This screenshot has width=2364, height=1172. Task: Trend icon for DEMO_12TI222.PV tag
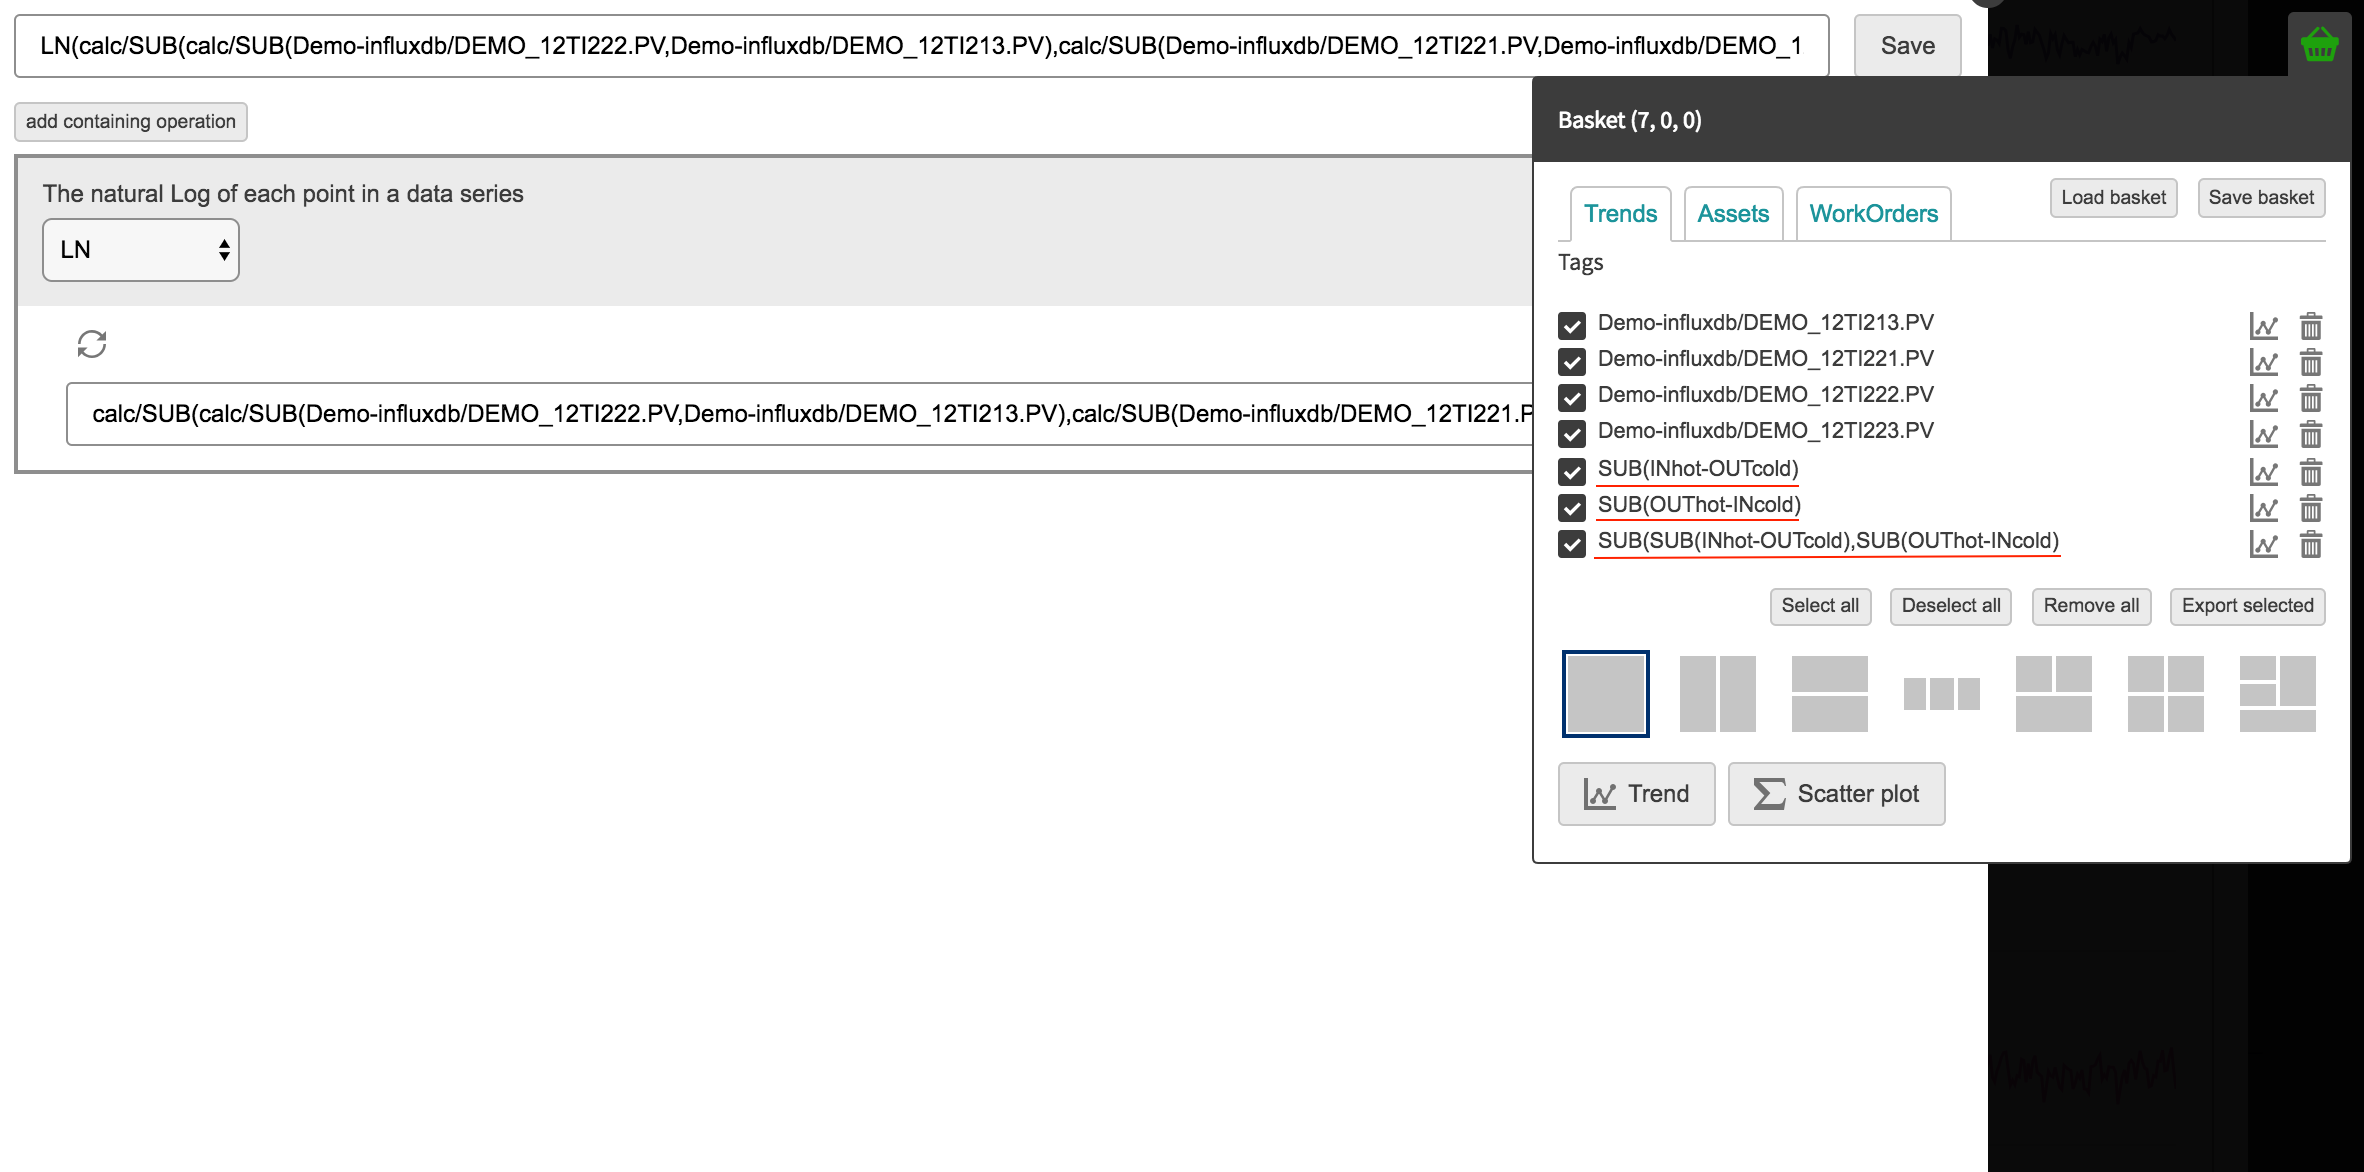(2264, 398)
